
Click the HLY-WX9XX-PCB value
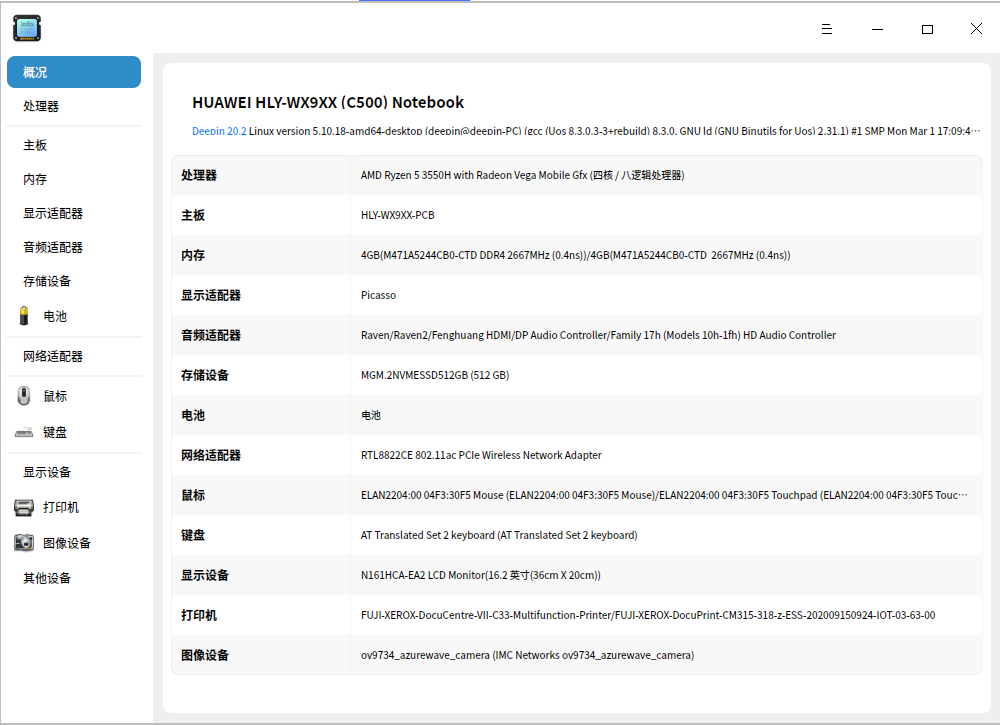397,216
